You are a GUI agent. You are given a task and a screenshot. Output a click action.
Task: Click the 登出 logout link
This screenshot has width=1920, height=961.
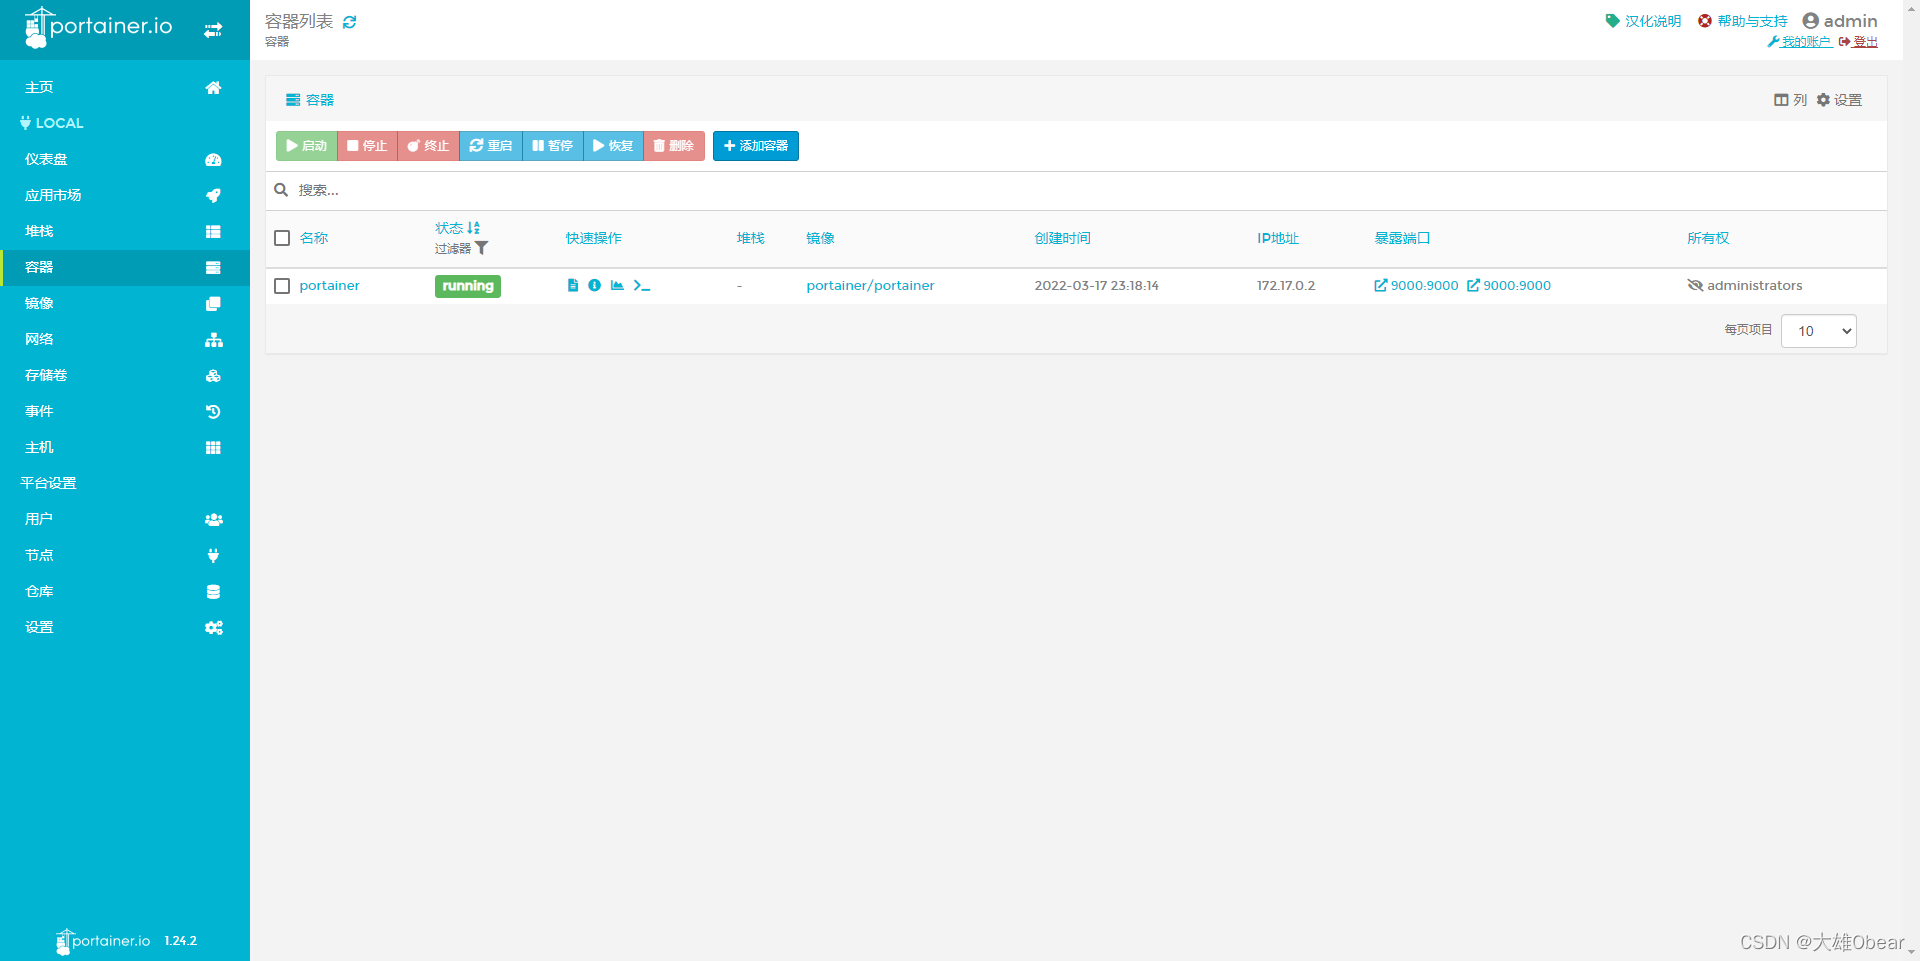1864,42
